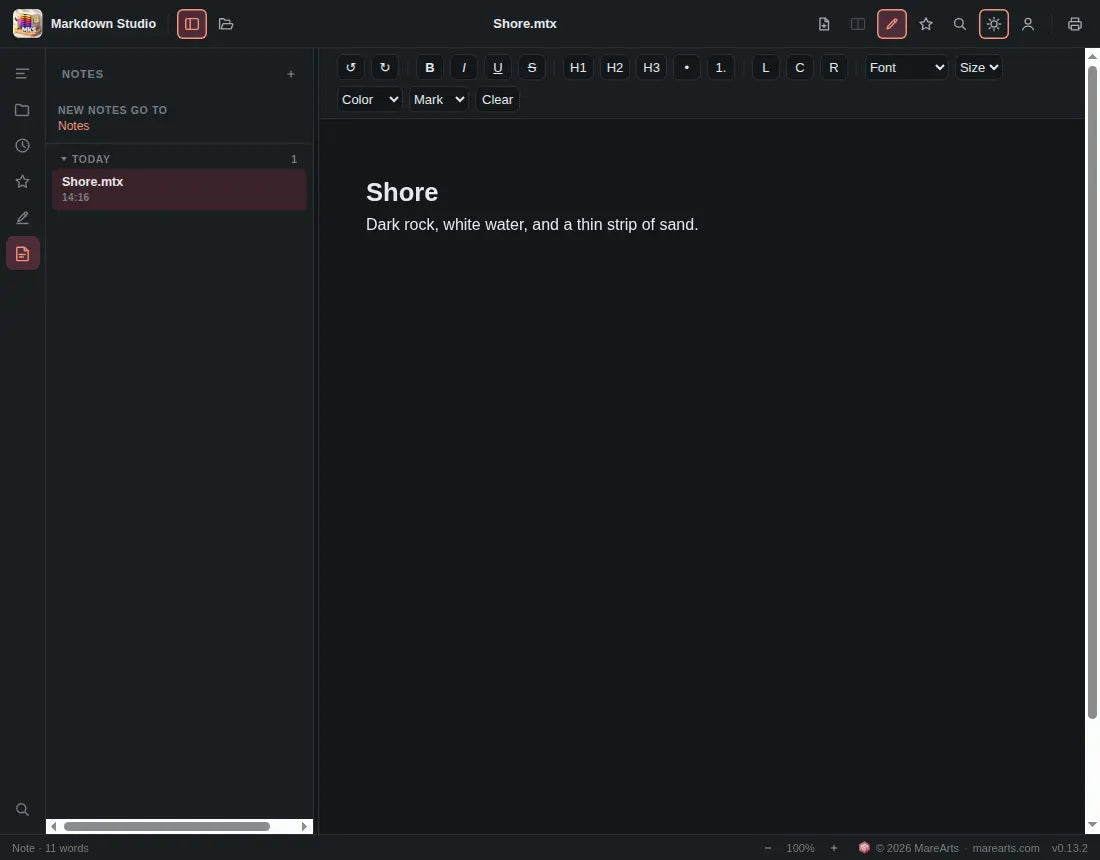Star the current note in header
1100x860 pixels.
(926, 24)
